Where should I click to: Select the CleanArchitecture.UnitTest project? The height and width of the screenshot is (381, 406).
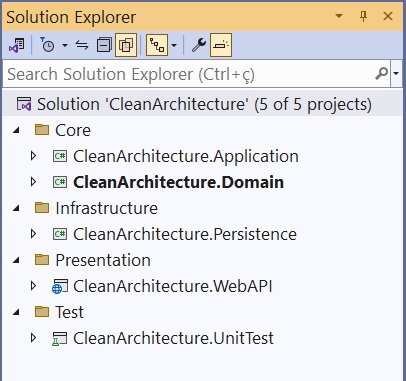pos(173,338)
